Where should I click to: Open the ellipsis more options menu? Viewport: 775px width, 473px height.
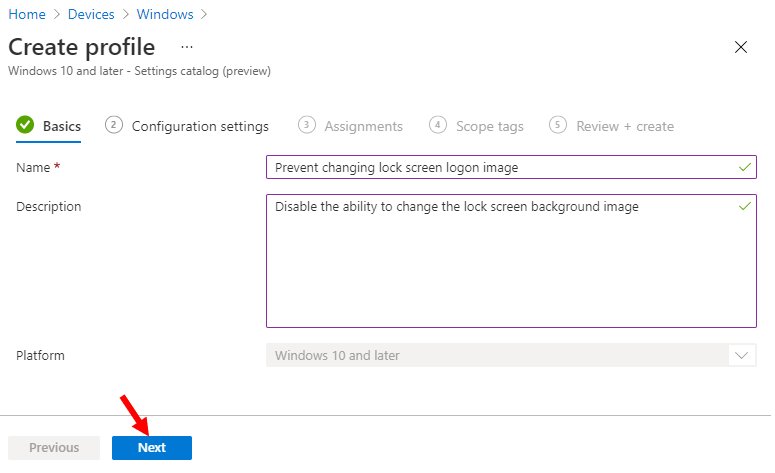(186, 47)
